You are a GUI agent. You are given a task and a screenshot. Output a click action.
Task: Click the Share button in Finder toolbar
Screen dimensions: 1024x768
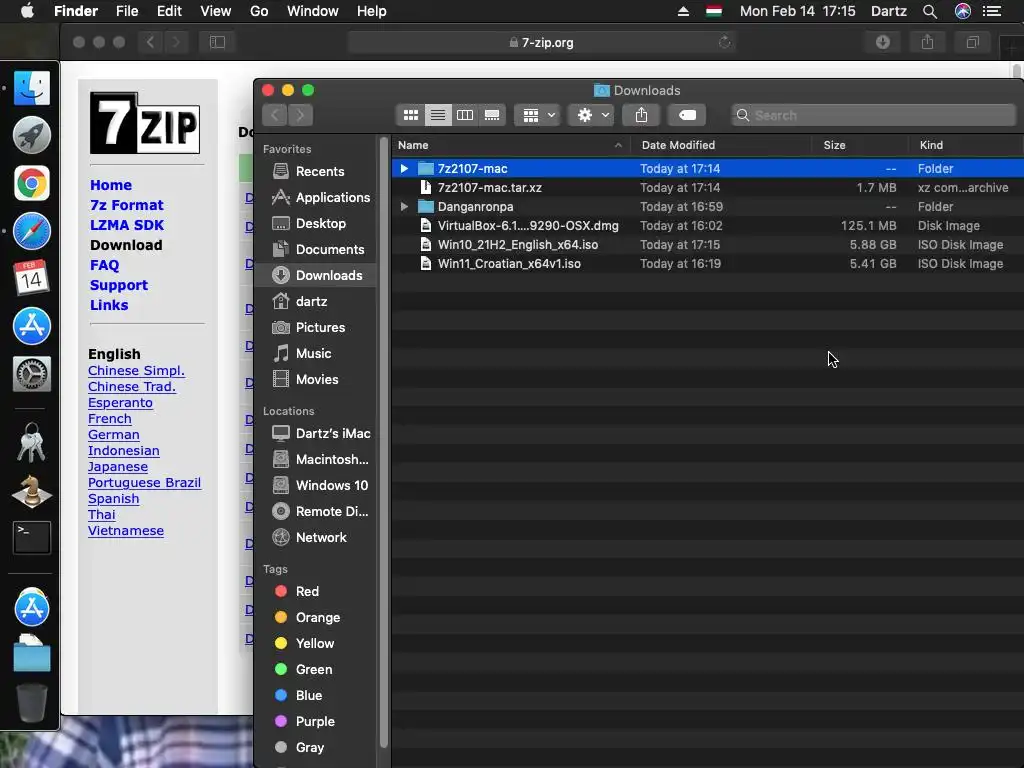641,116
